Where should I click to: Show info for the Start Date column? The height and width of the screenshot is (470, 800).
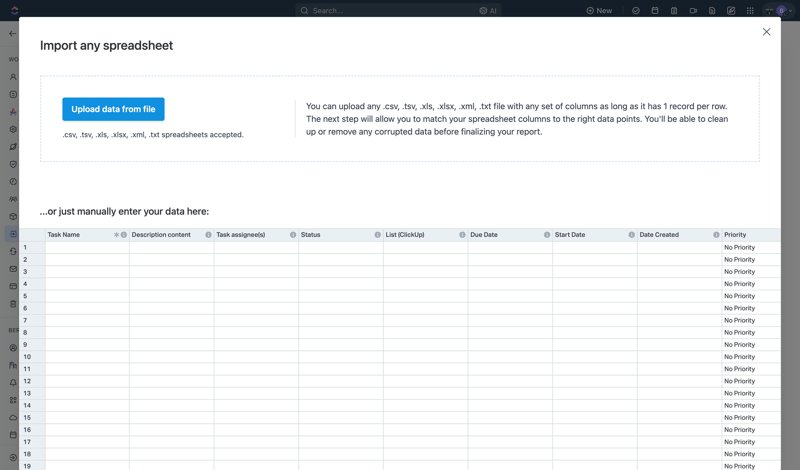[x=632, y=235]
